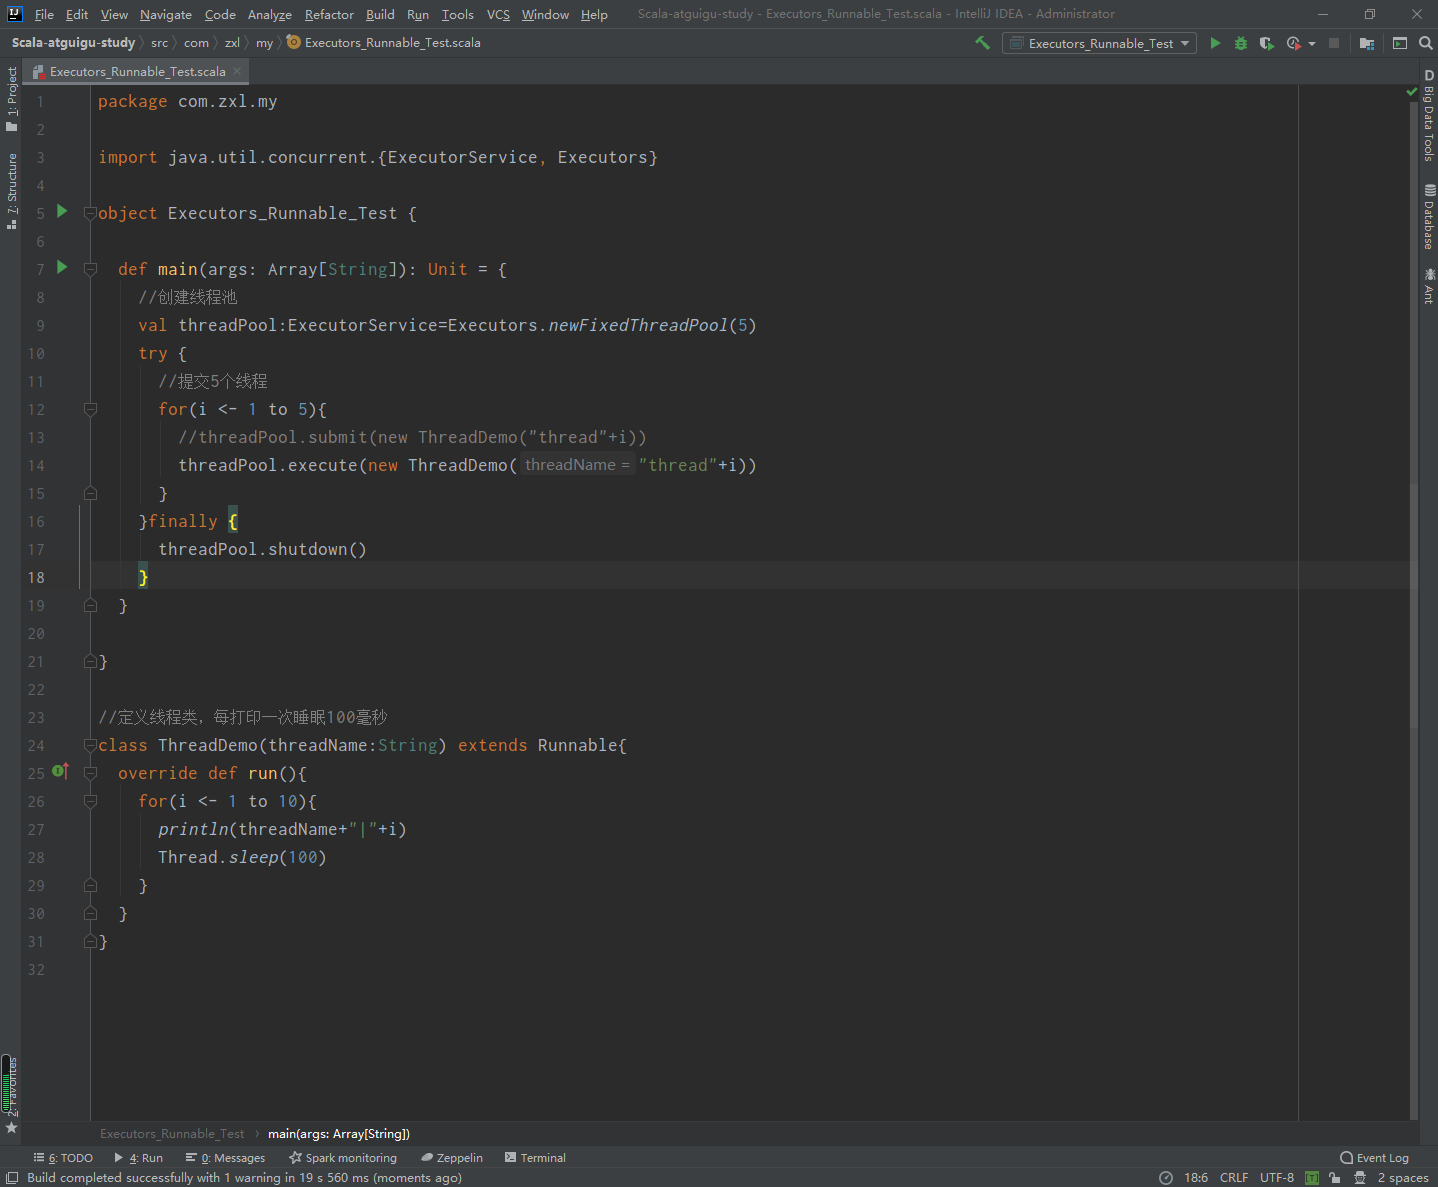Open the VCS menu
The width and height of the screenshot is (1438, 1187).
pos(498,14)
